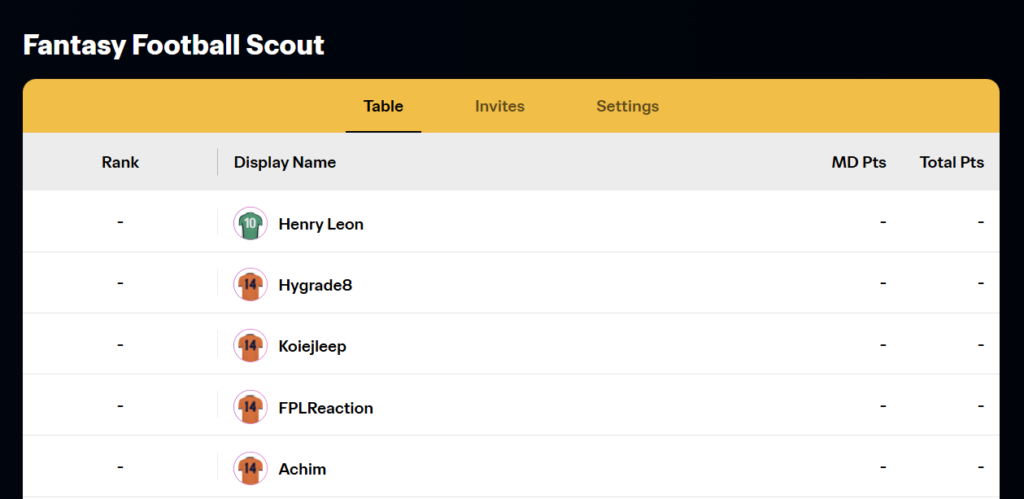This screenshot has width=1024, height=499.
Task: Open Koiejleep's display name link
Action: point(312,347)
